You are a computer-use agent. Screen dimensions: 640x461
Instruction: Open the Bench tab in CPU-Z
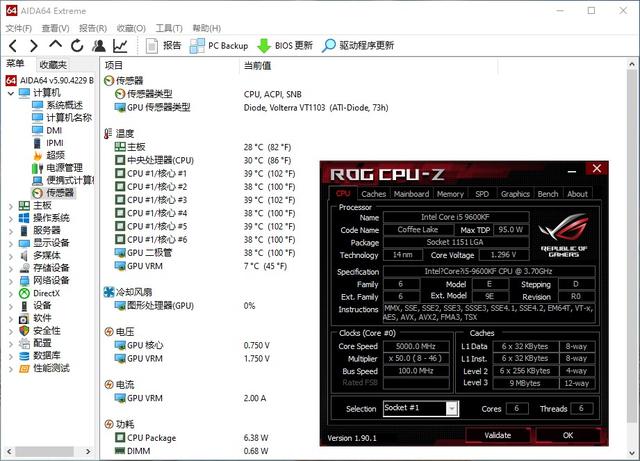[548, 194]
